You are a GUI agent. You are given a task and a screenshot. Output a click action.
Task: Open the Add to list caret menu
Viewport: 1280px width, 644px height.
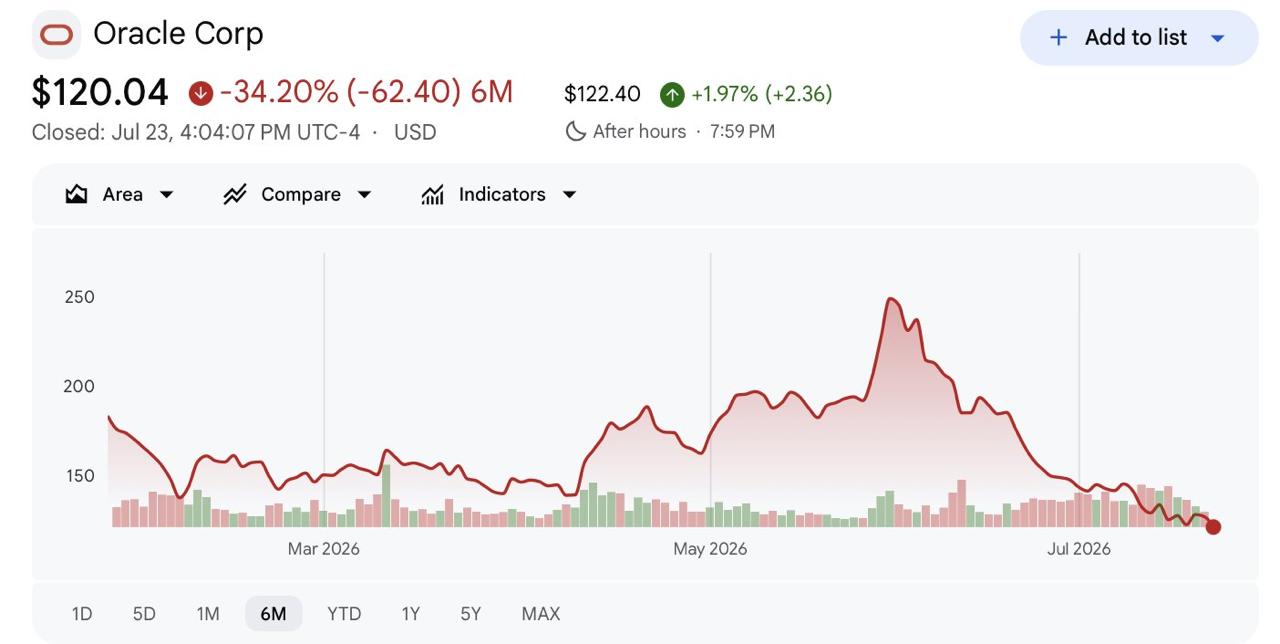point(1217,38)
